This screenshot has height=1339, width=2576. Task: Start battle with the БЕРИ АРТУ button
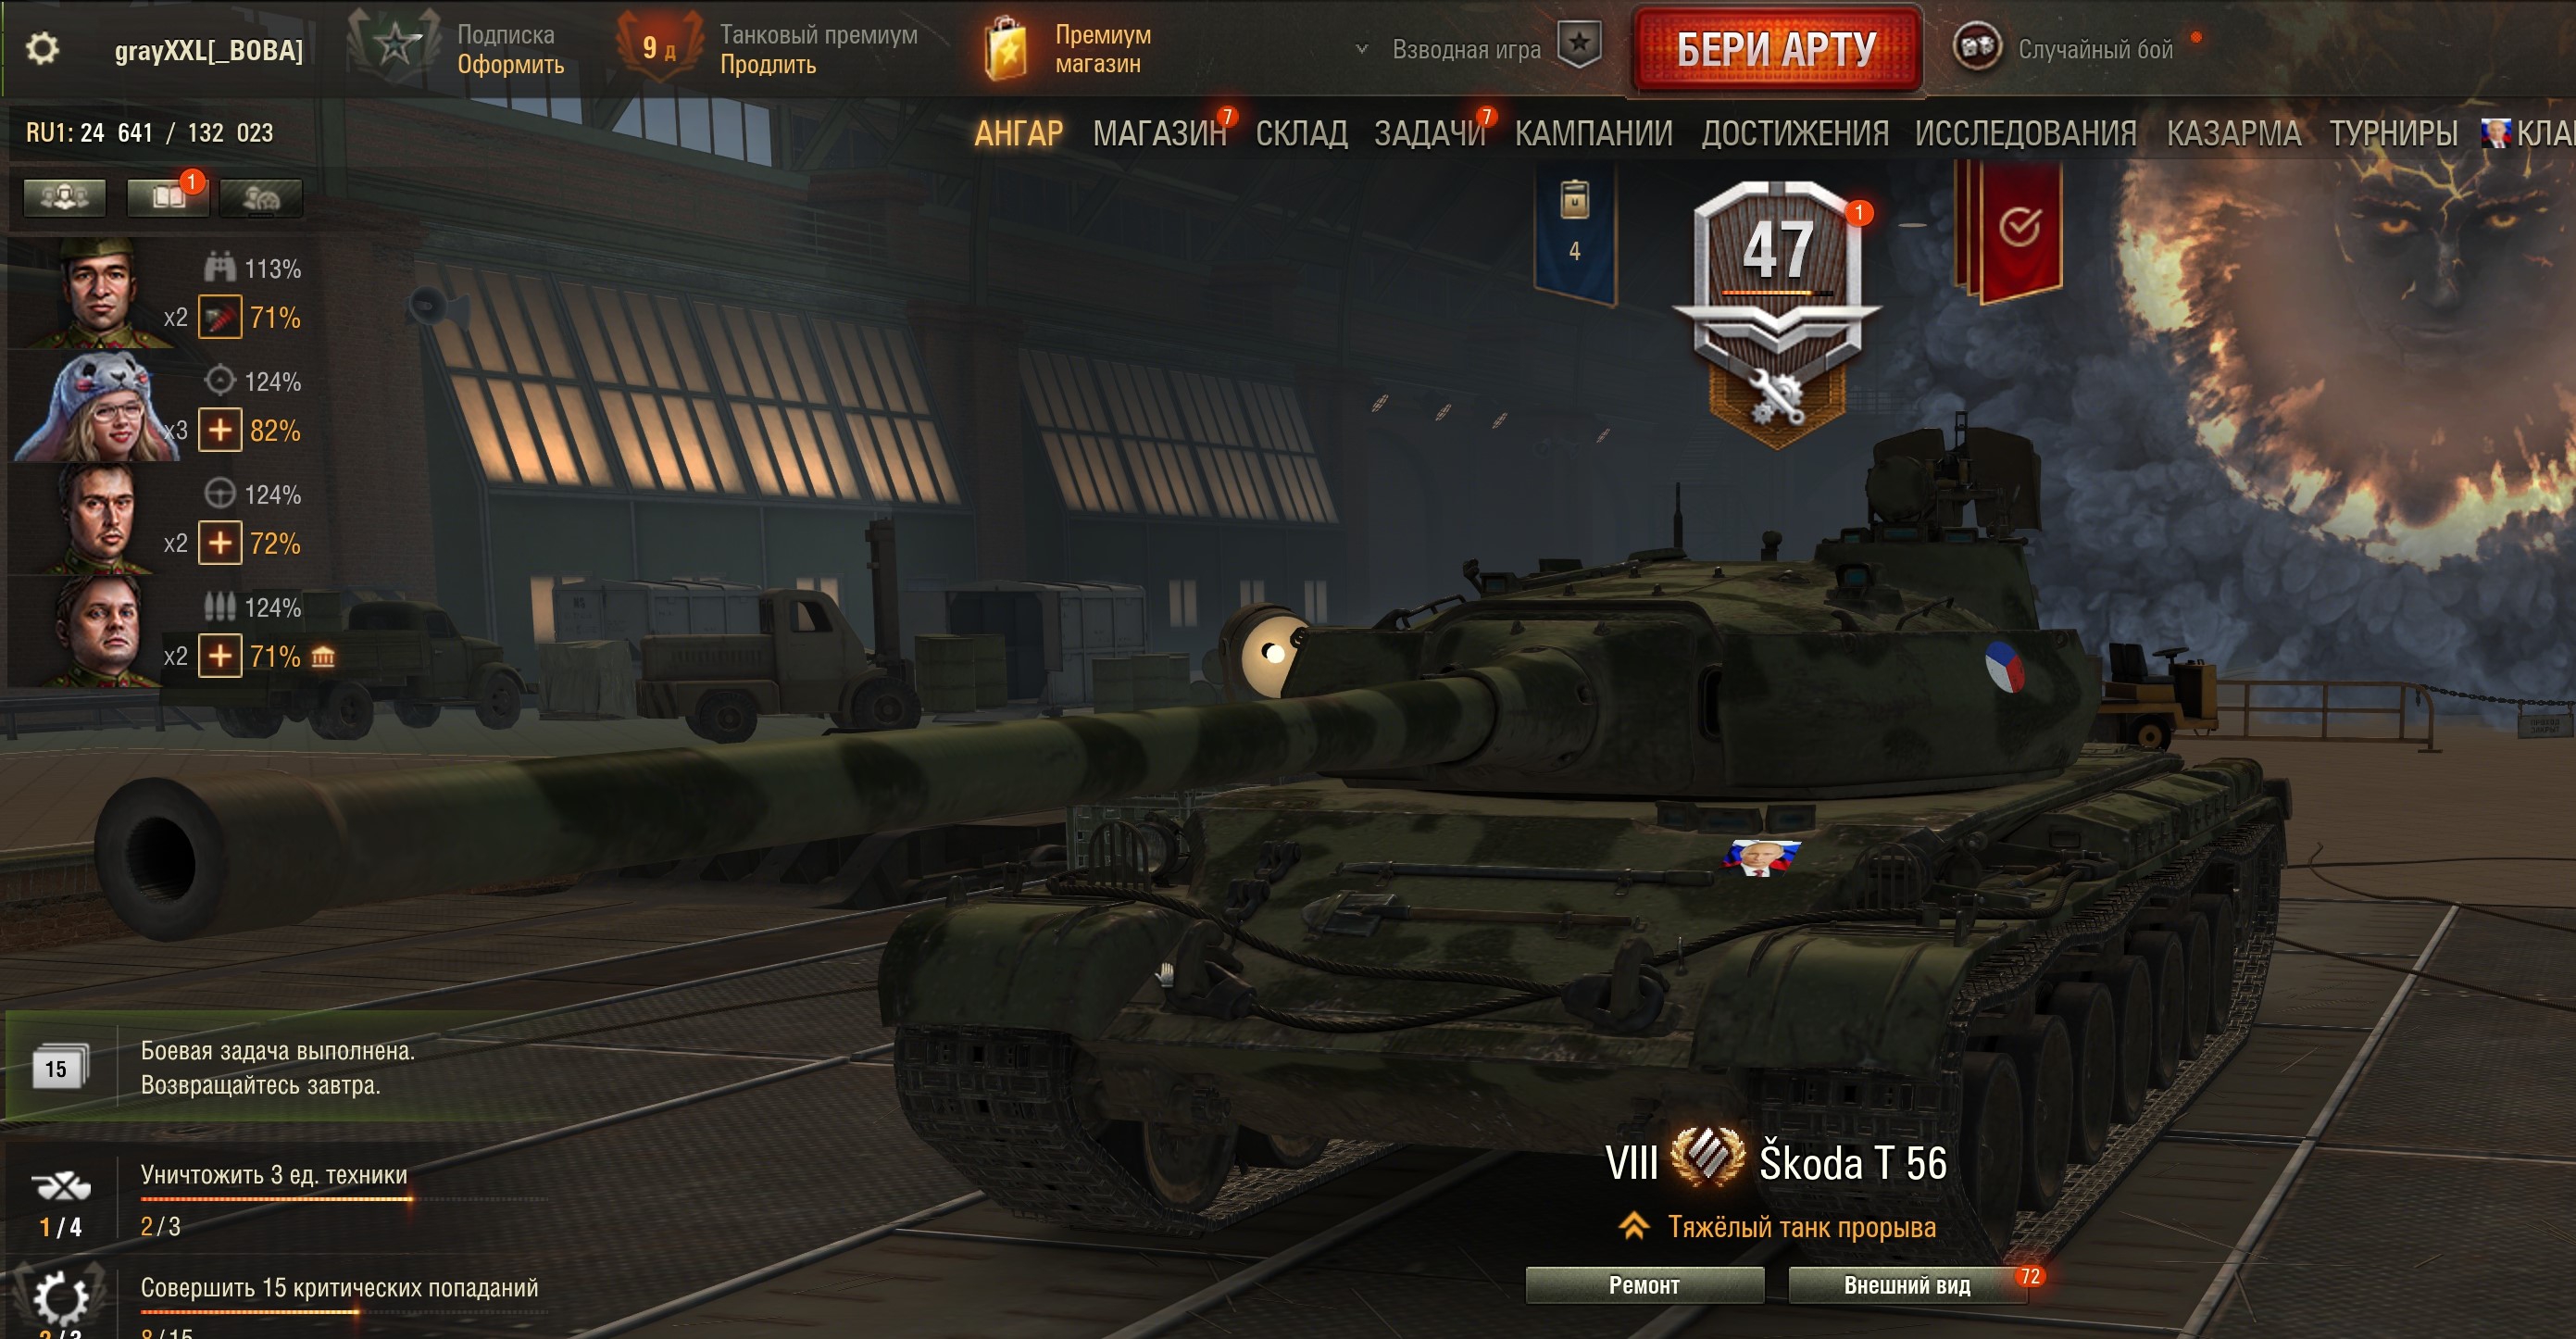pyautogui.click(x=1777, y=49)
